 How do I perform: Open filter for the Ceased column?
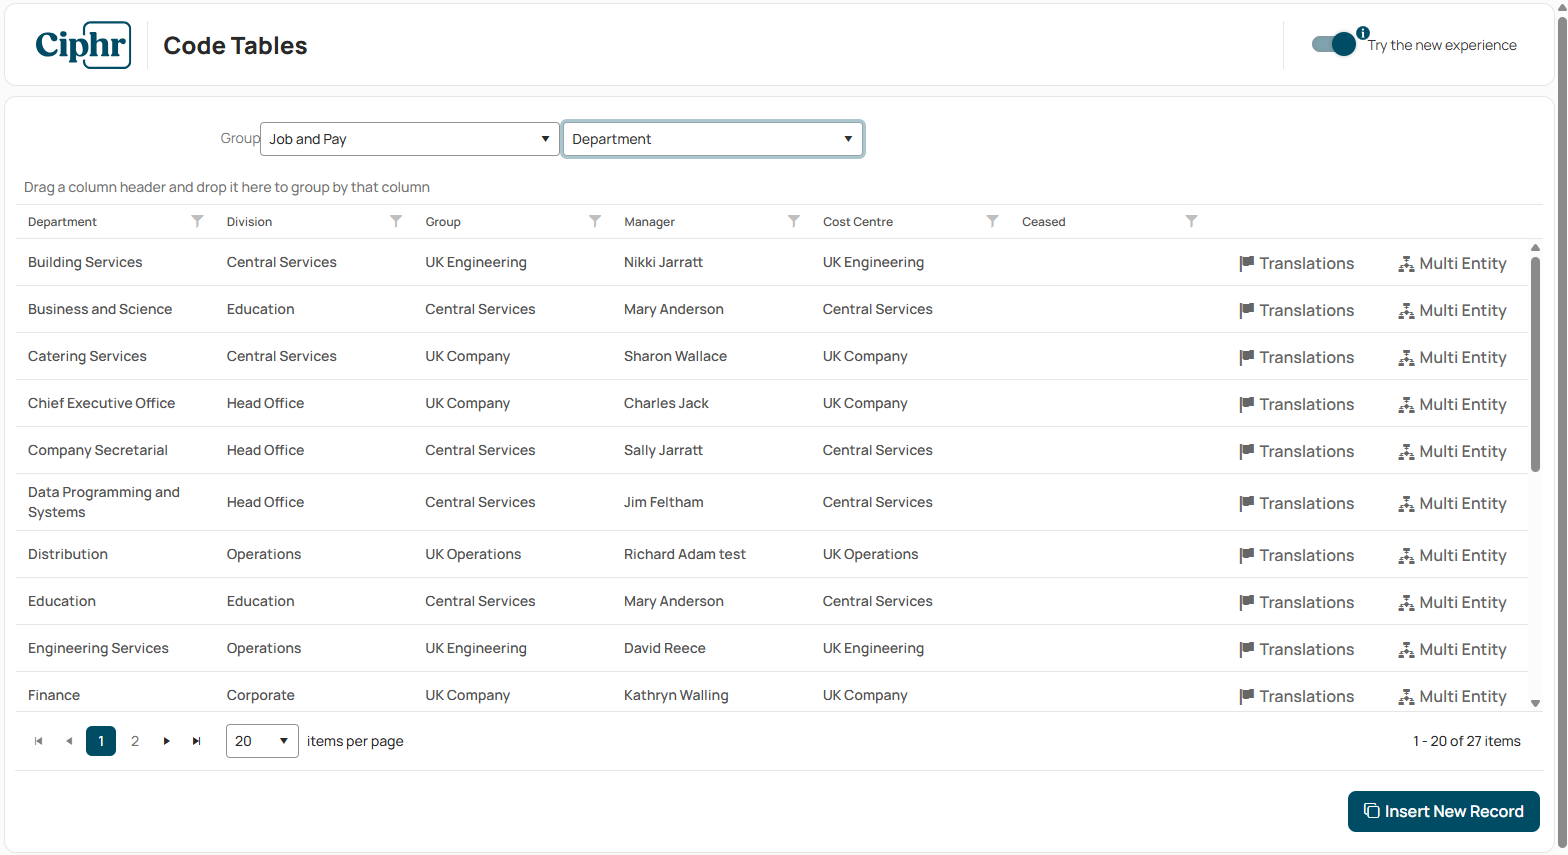pos(1191,221)
